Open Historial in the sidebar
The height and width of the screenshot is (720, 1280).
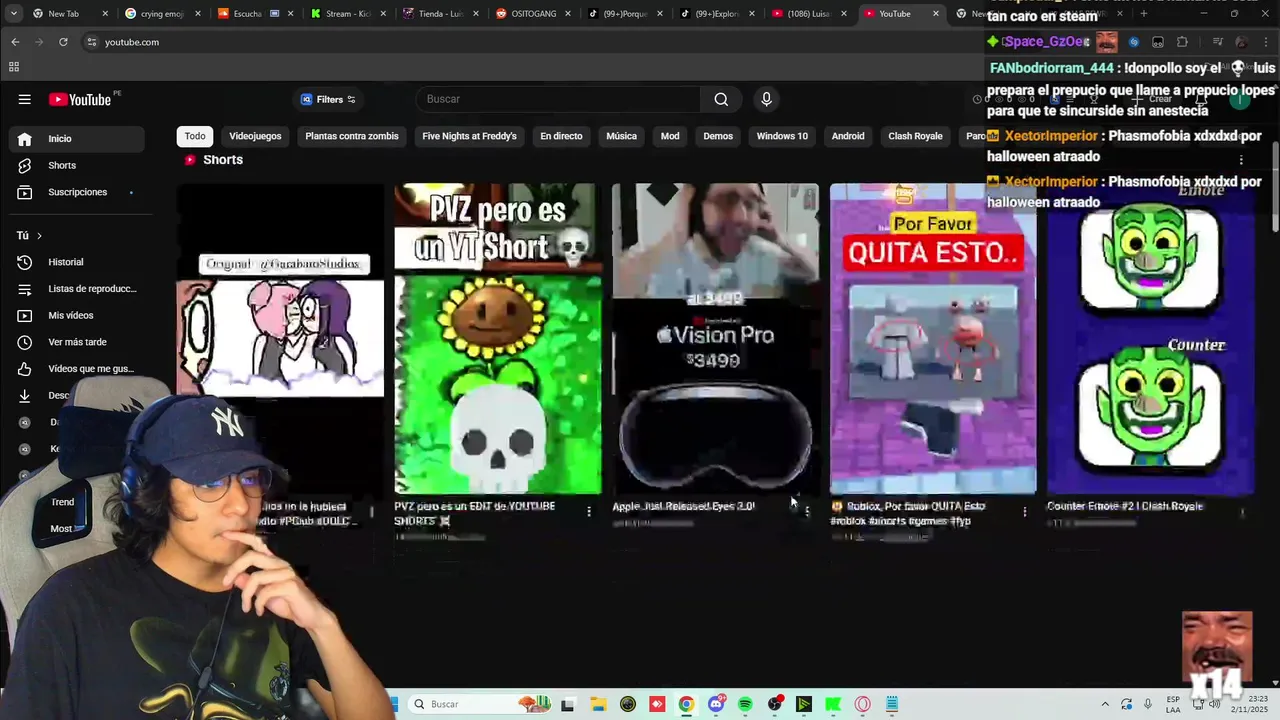[76, 262]
